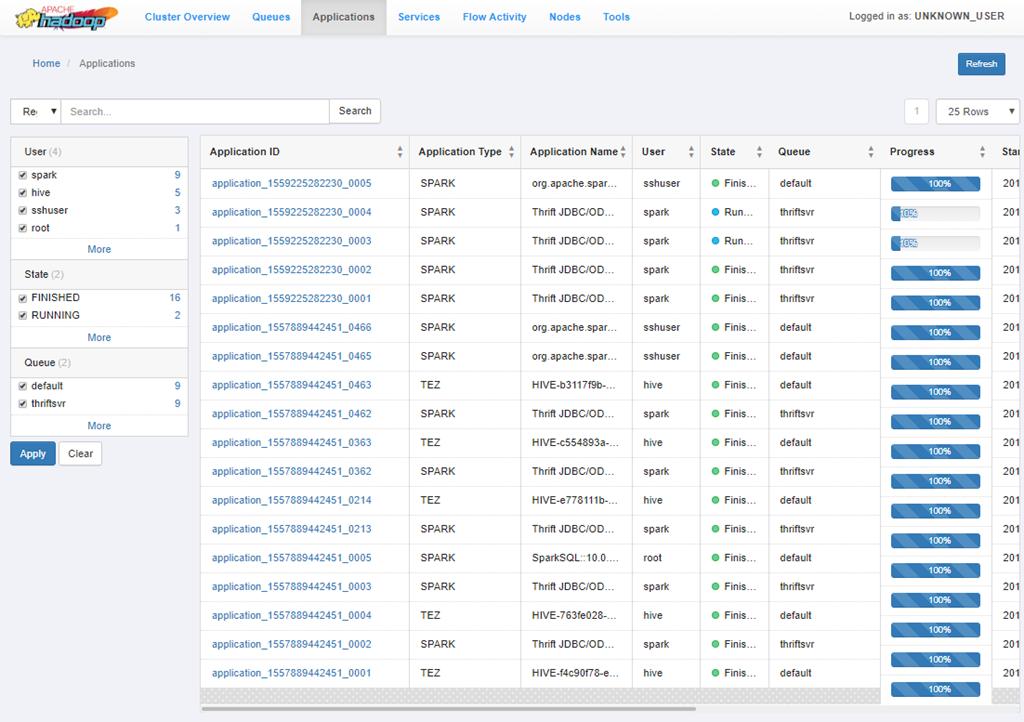The height and width of the screenshot is (722, 1024).
Task: Open application_1559225282230_0005 link
Action: pyautogui.click(x=291, y=183)
